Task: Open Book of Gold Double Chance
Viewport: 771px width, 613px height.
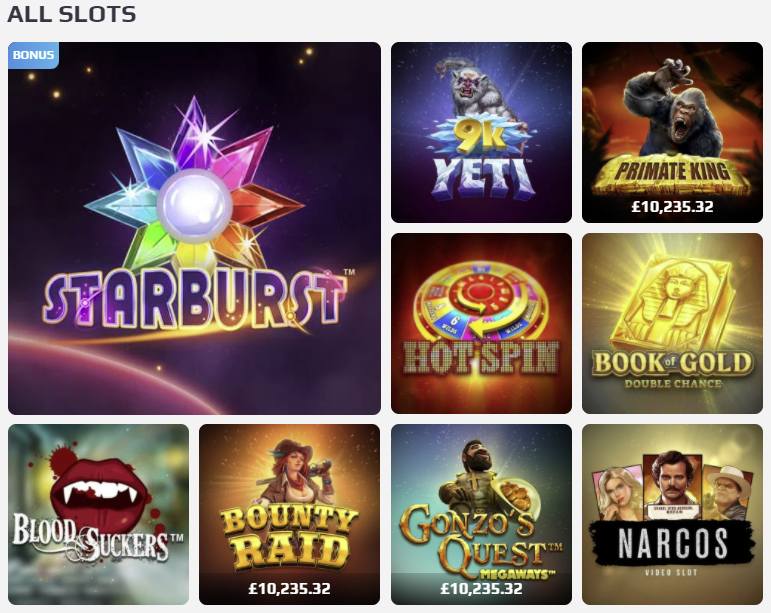Action: [x=672, y=323]
